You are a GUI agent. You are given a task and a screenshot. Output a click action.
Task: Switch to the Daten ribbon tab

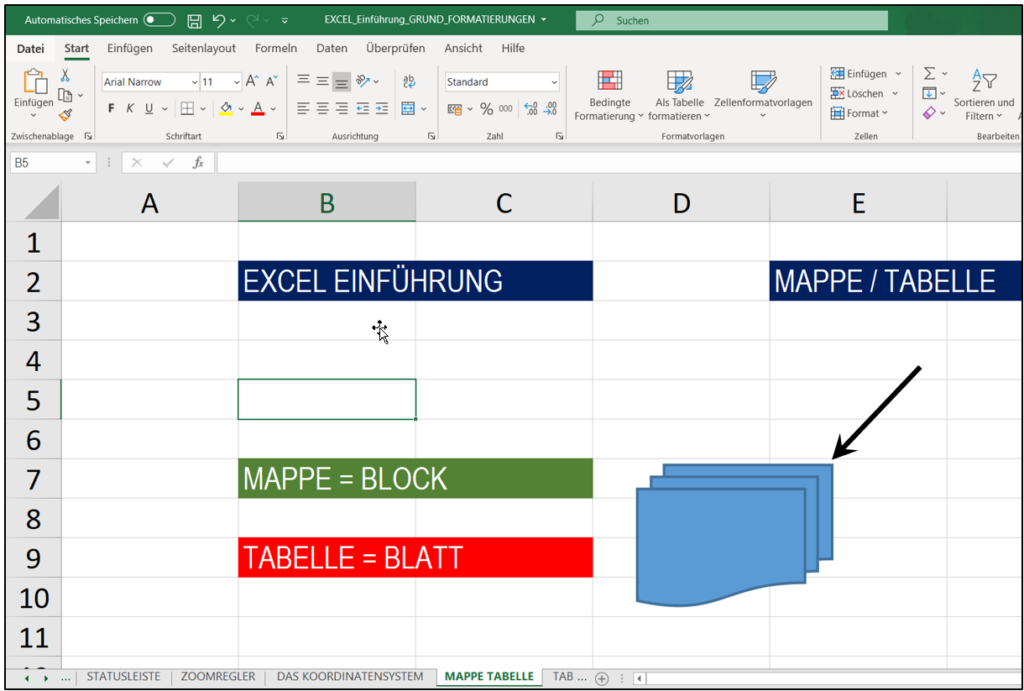332,48
